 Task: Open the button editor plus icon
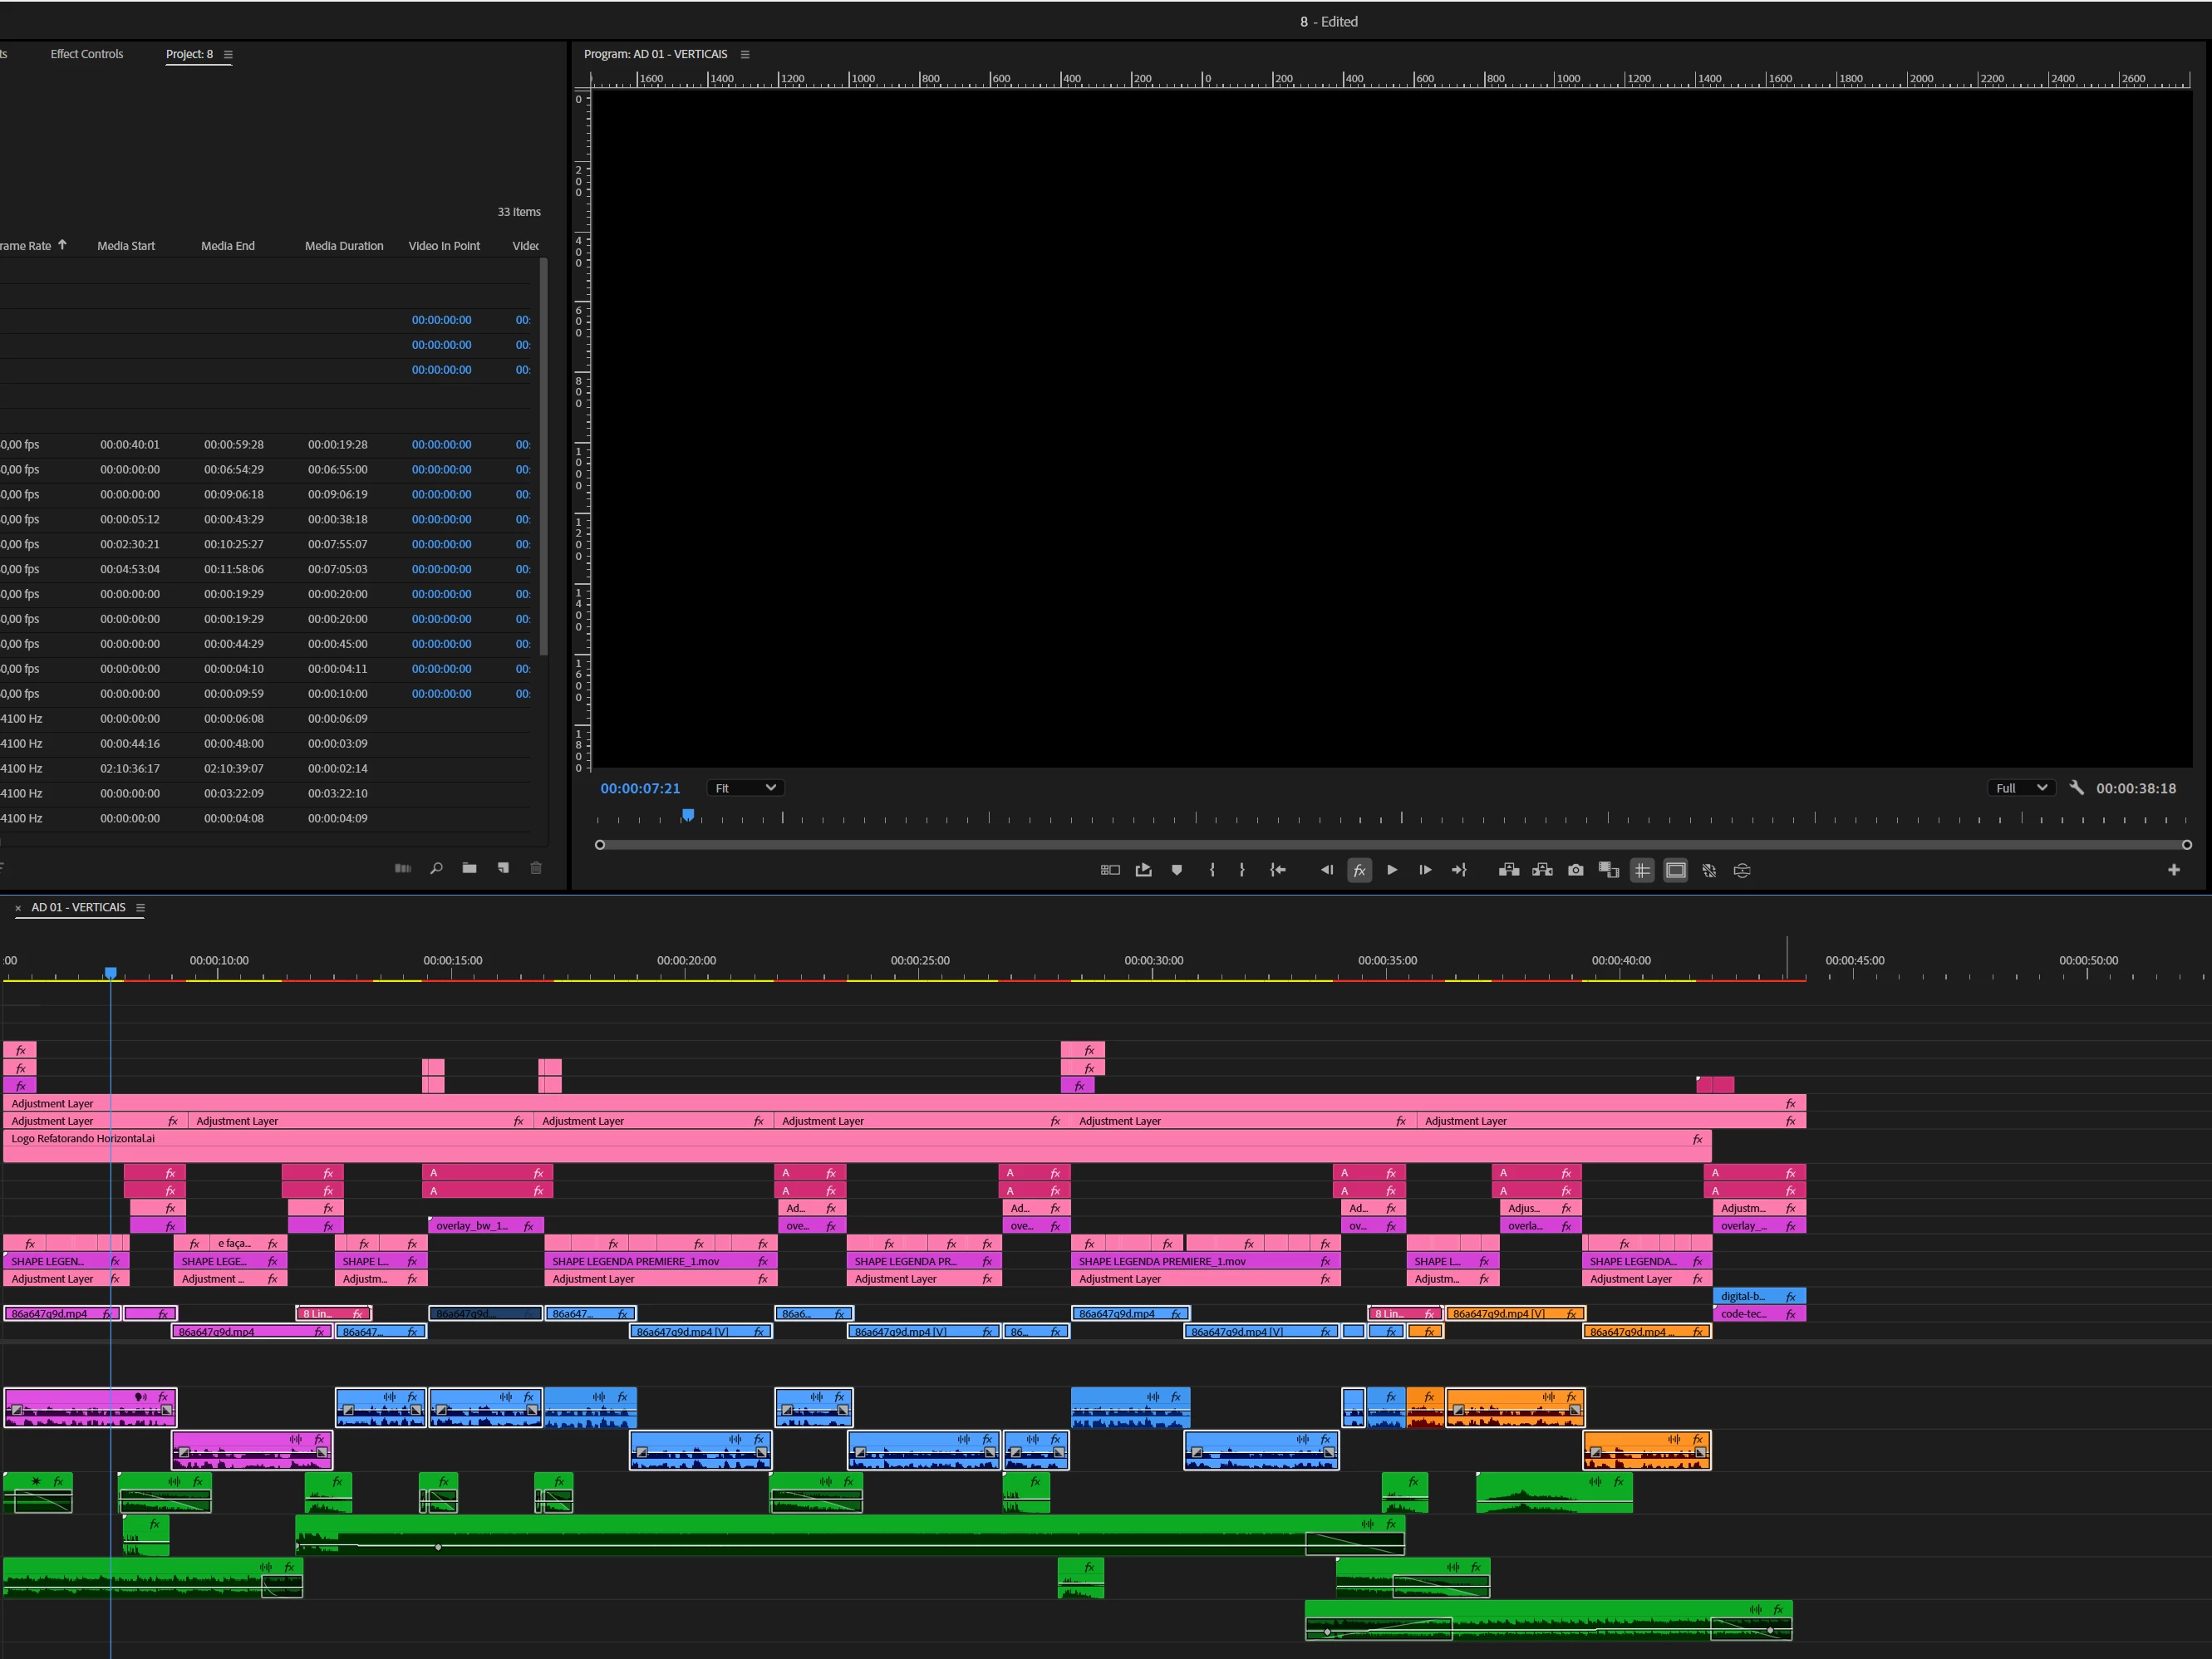pos(2173,870)
